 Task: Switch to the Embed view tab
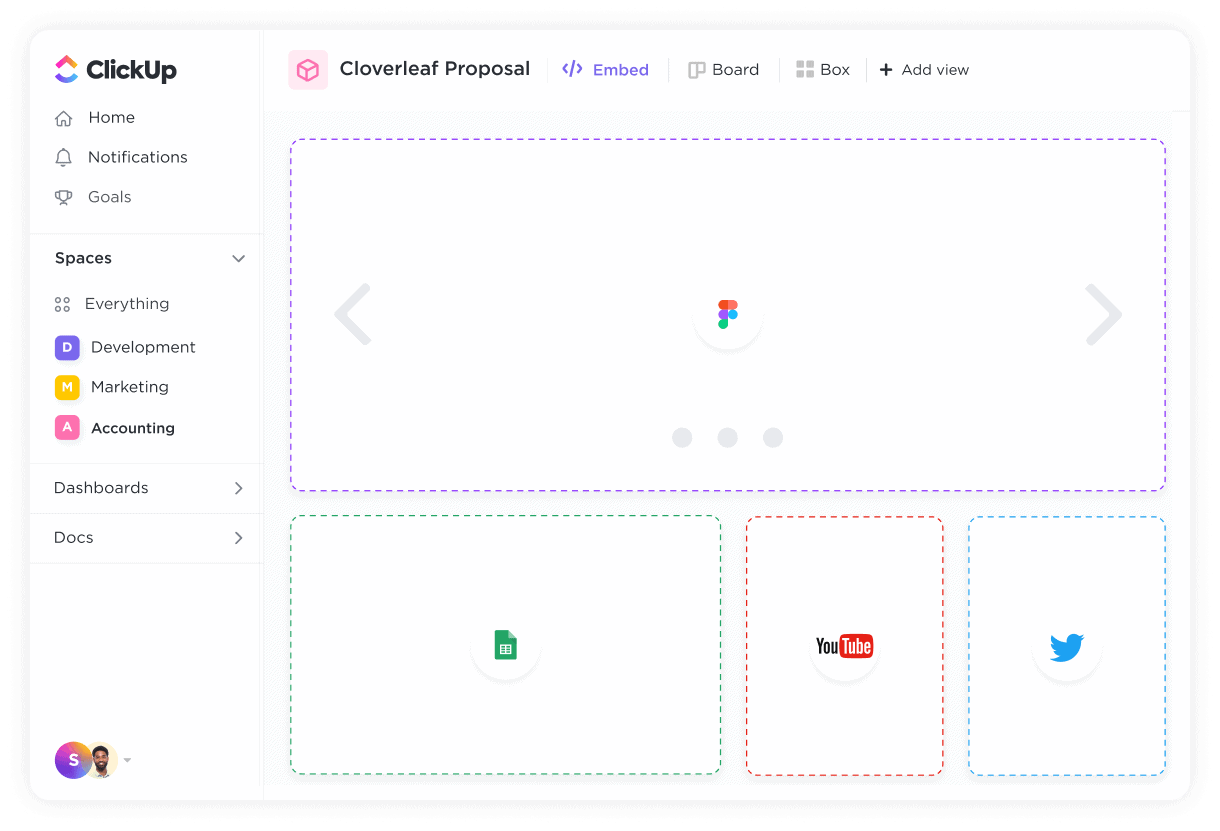coord(605,70)
